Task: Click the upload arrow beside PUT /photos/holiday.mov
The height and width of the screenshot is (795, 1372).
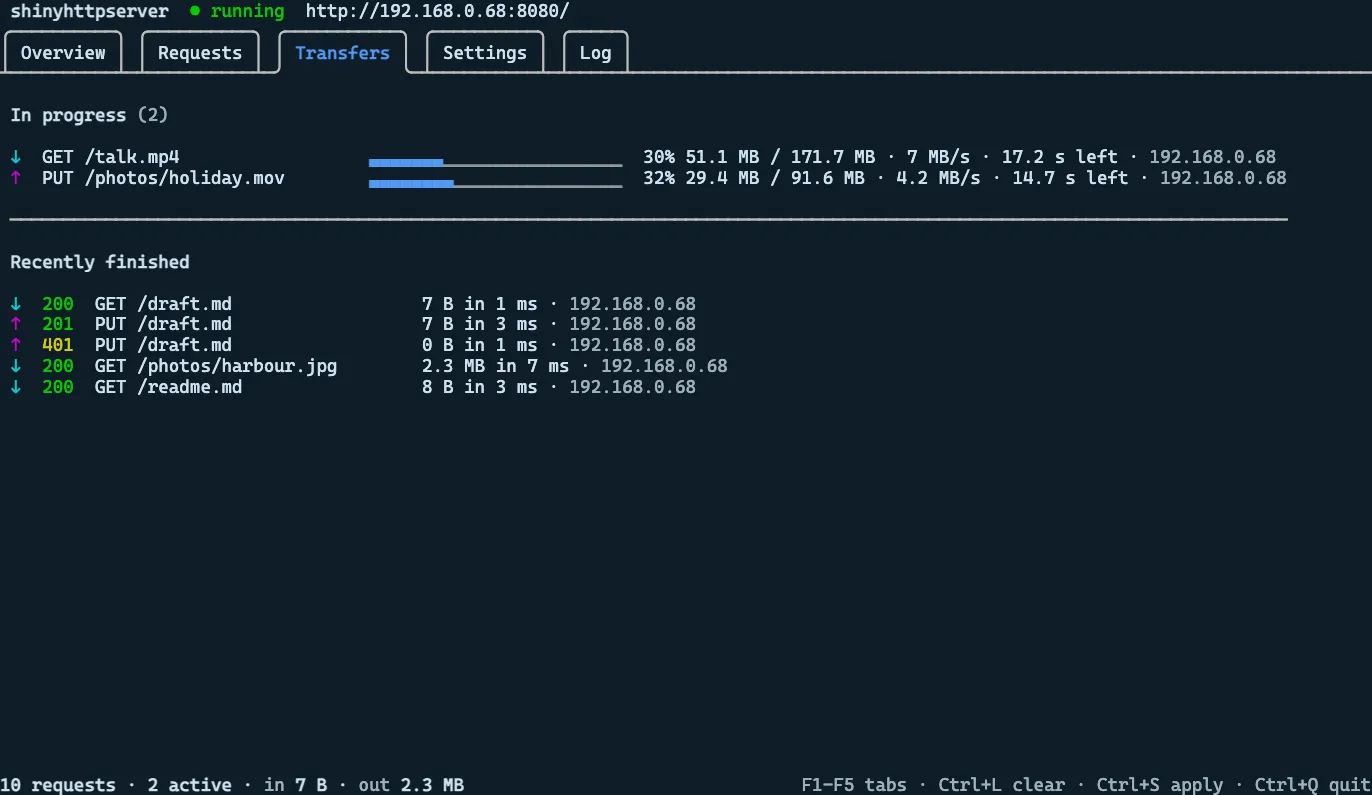Action: tap(15, 178)
